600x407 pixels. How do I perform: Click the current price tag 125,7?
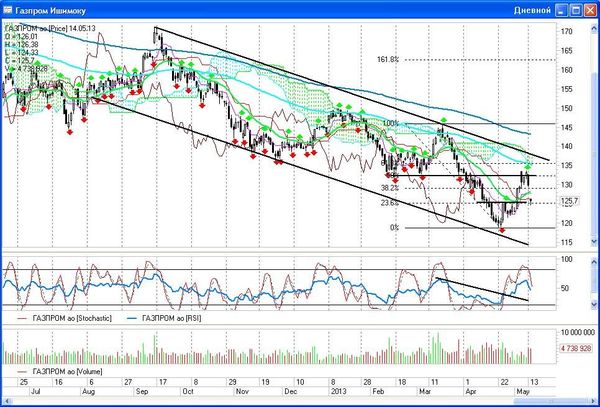coord(571,201)
